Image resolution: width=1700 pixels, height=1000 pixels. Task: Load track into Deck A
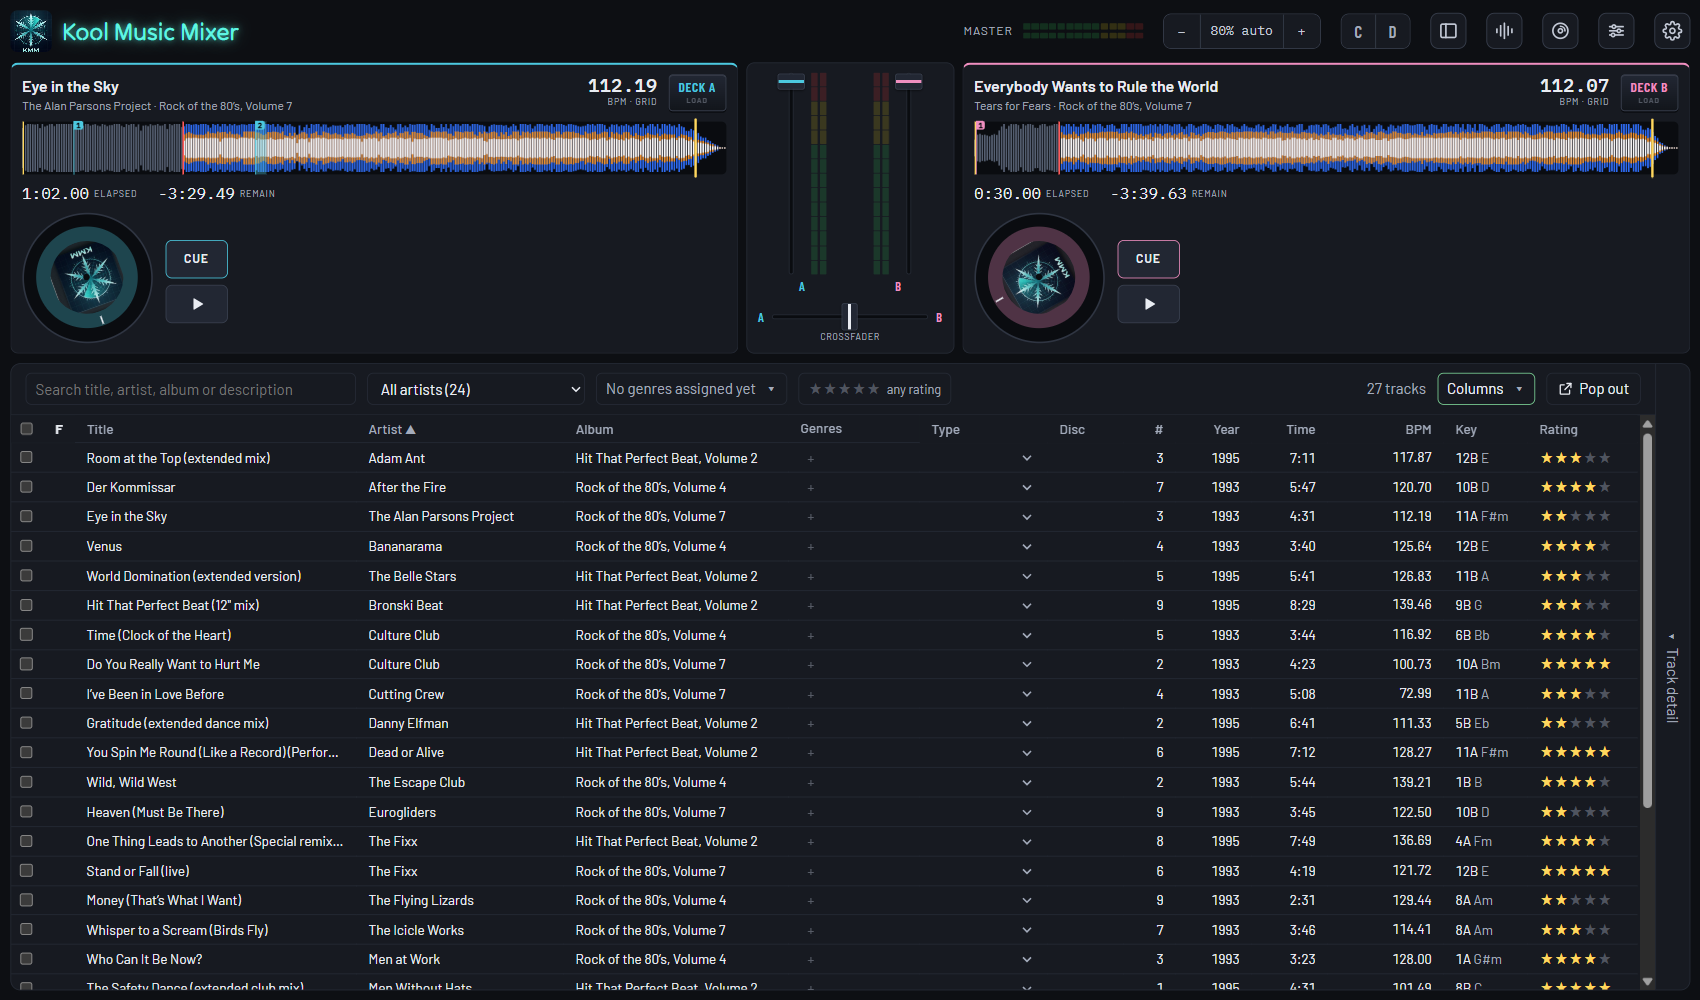tap(697, 92)
